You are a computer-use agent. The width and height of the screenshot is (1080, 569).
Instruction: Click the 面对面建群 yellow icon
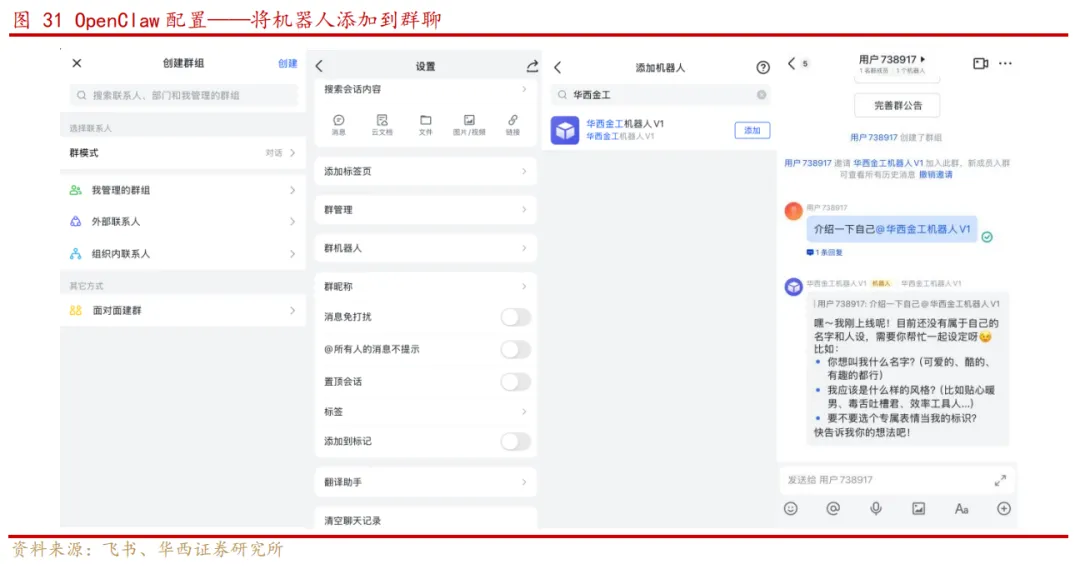click(x=76, y=311)
